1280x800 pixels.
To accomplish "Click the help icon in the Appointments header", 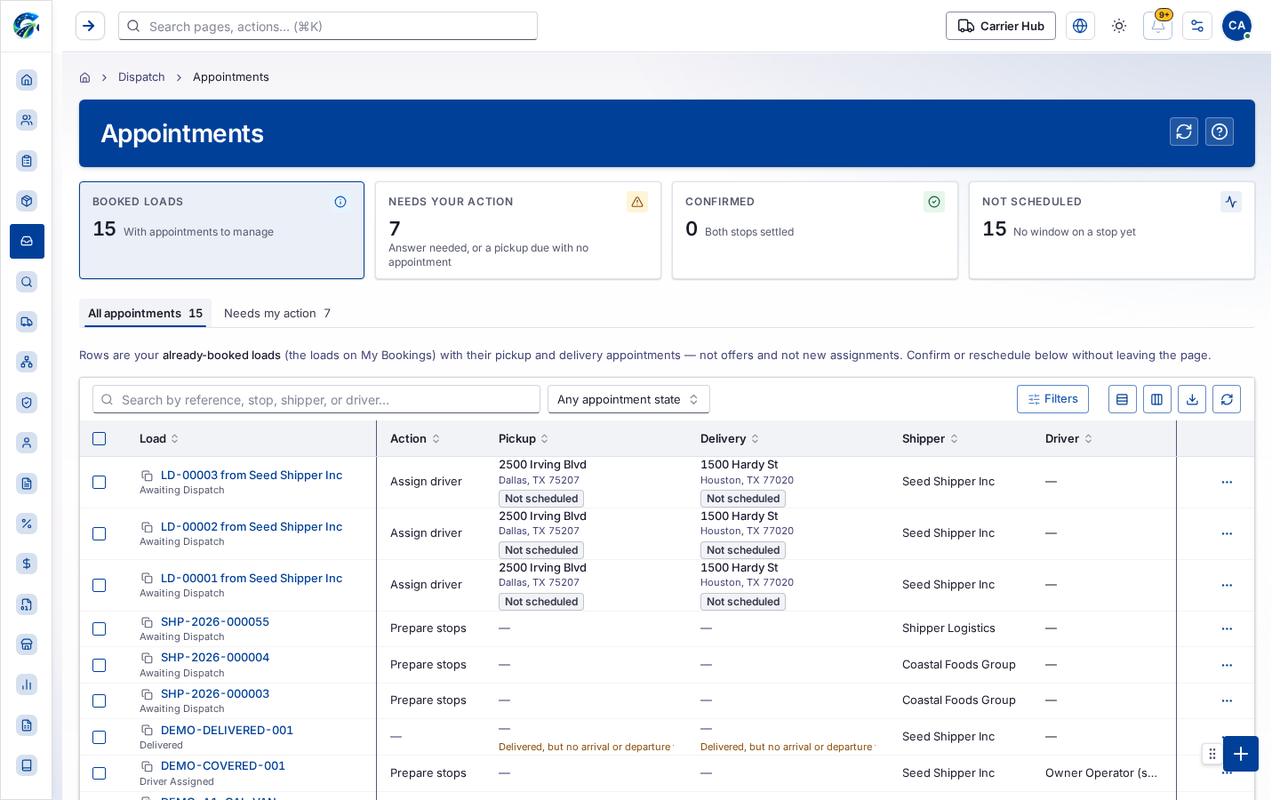I will click(1219, 132).
